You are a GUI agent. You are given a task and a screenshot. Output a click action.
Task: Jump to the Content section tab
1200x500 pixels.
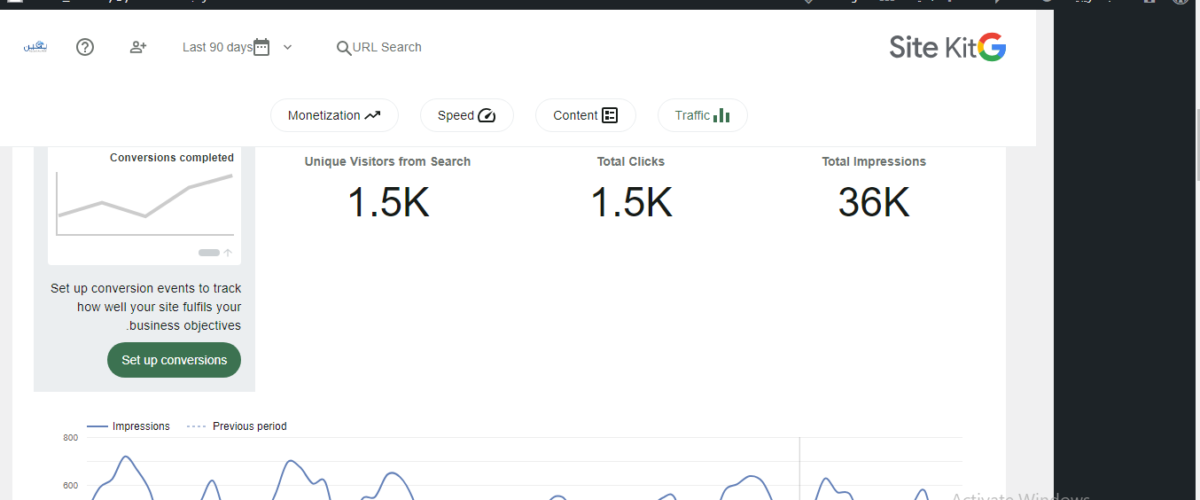click(x=586, y=115)
